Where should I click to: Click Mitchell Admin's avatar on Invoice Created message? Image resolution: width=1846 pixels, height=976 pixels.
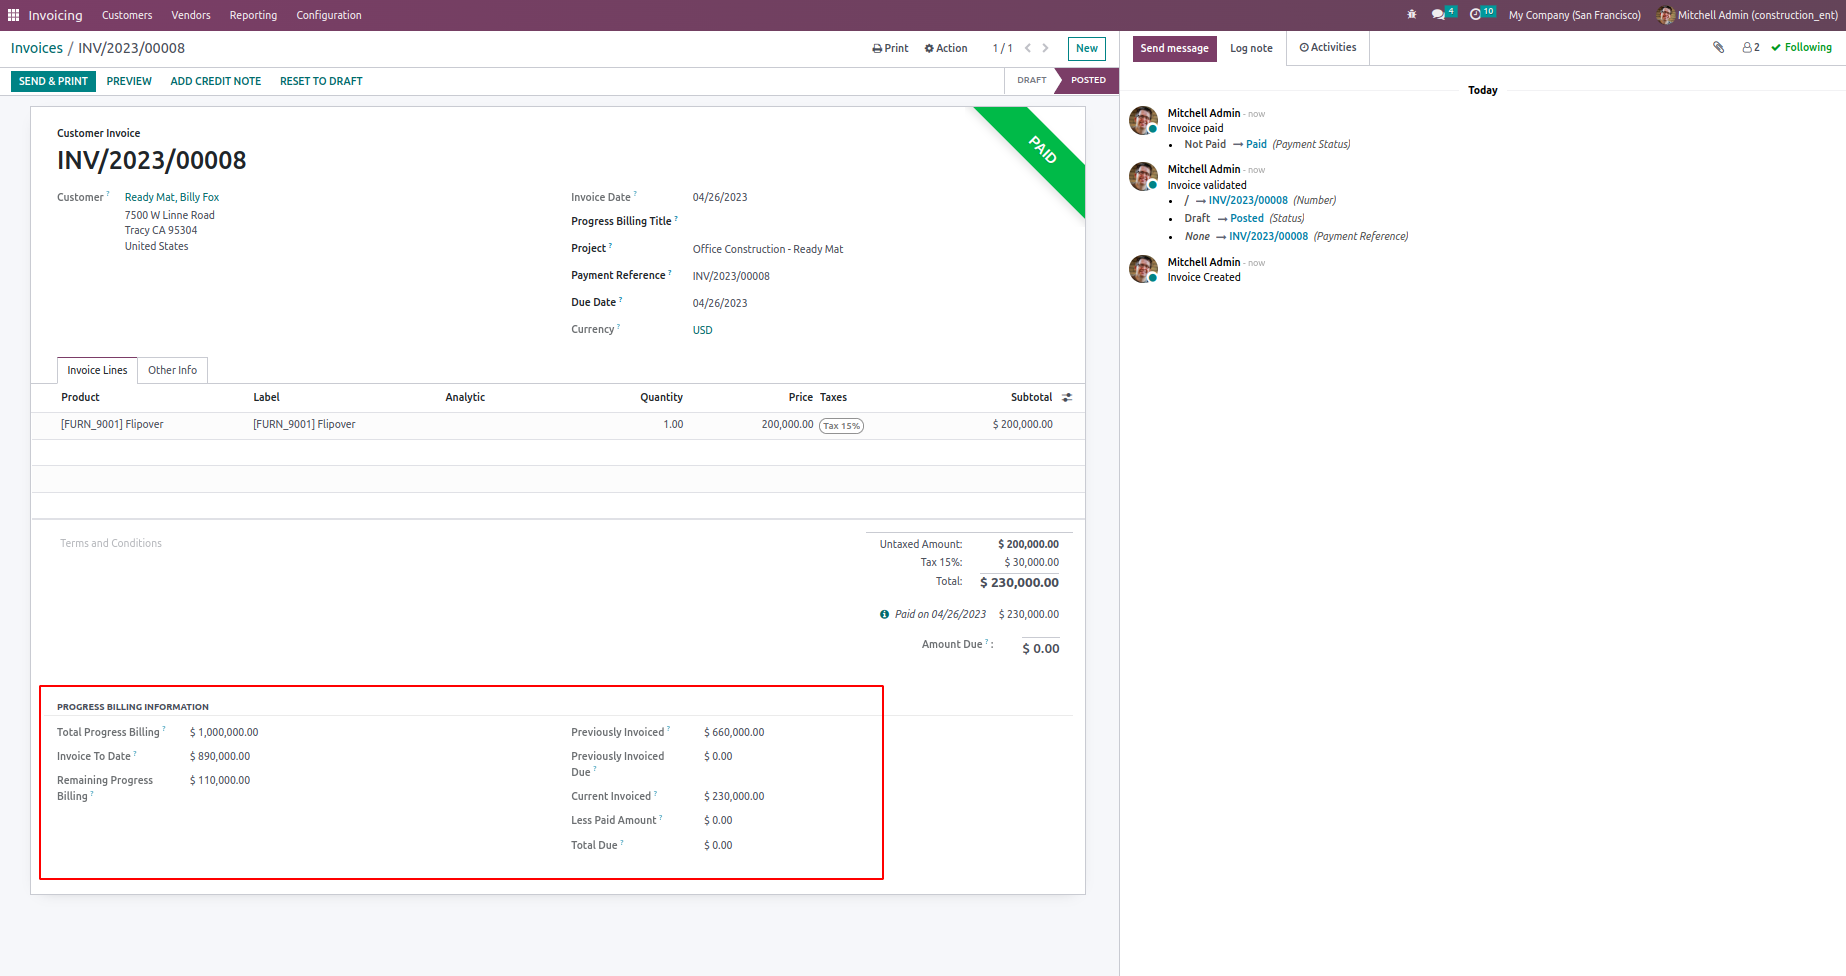[1143, 269]
